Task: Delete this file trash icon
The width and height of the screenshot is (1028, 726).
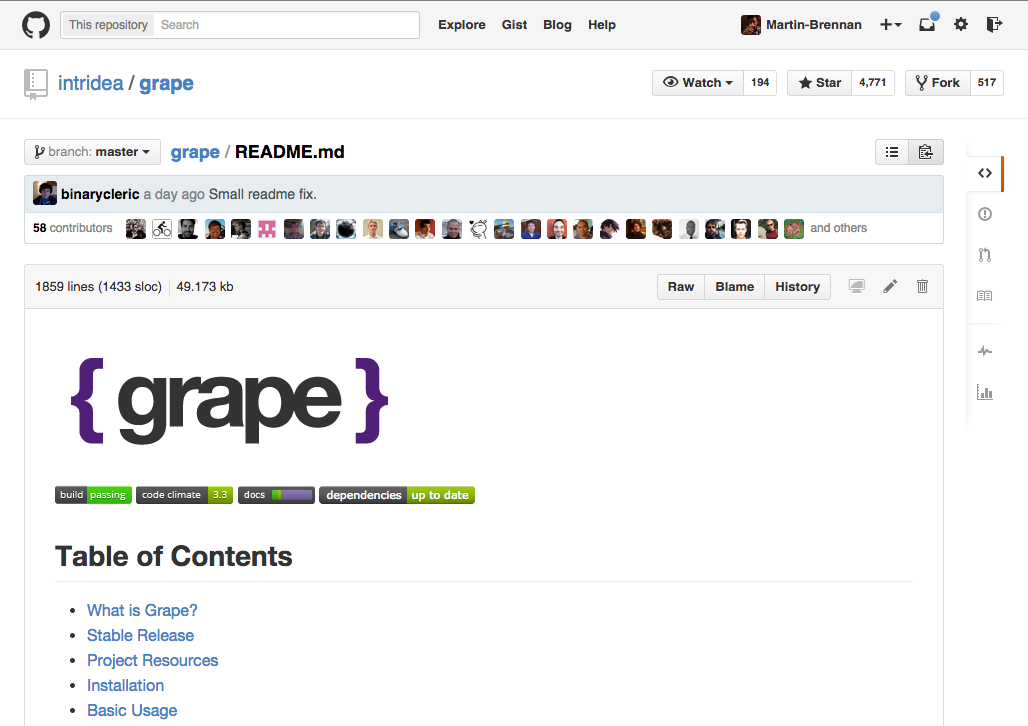Action: [922, 286]
